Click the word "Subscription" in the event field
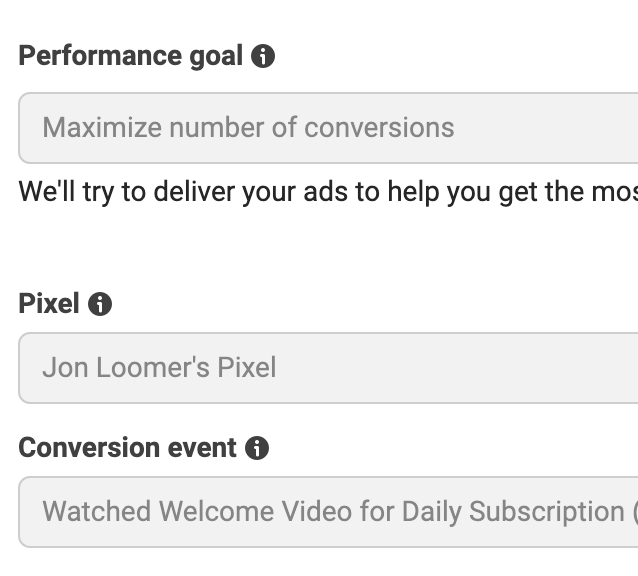This screenshot has height=576, width=638. [547, 513]
